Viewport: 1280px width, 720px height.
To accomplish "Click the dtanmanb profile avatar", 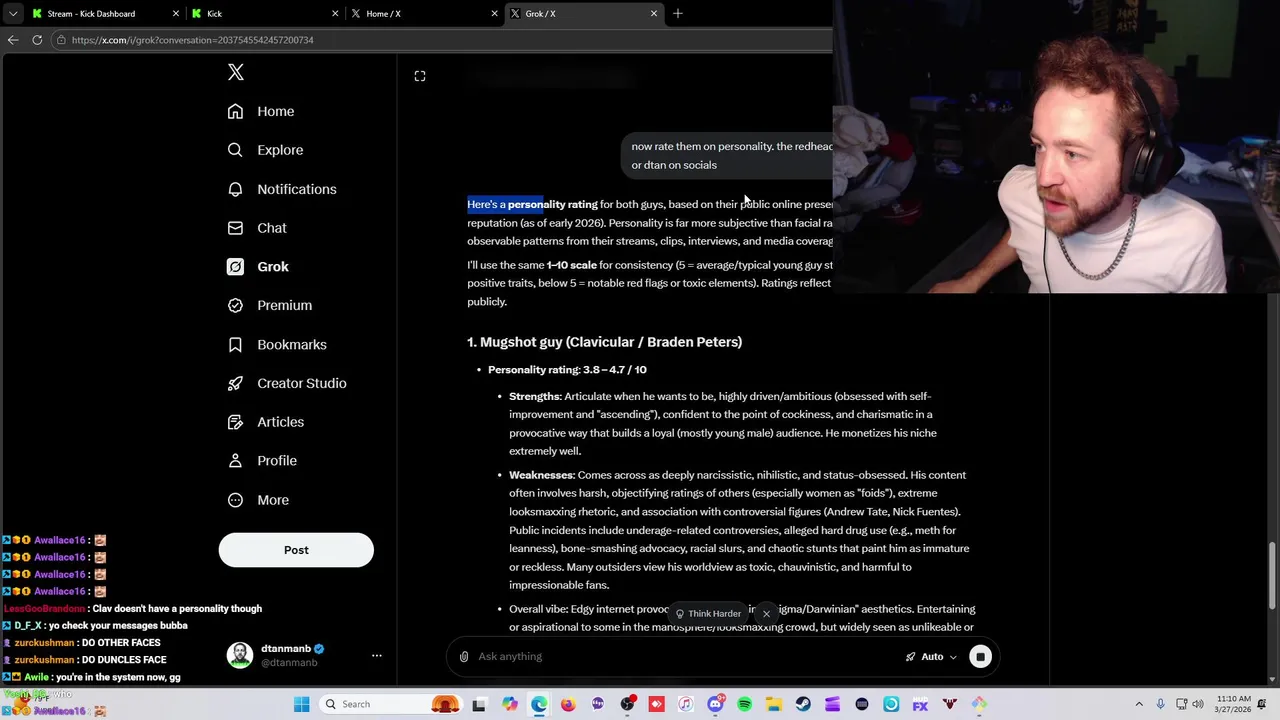I will tap(240, 656).
